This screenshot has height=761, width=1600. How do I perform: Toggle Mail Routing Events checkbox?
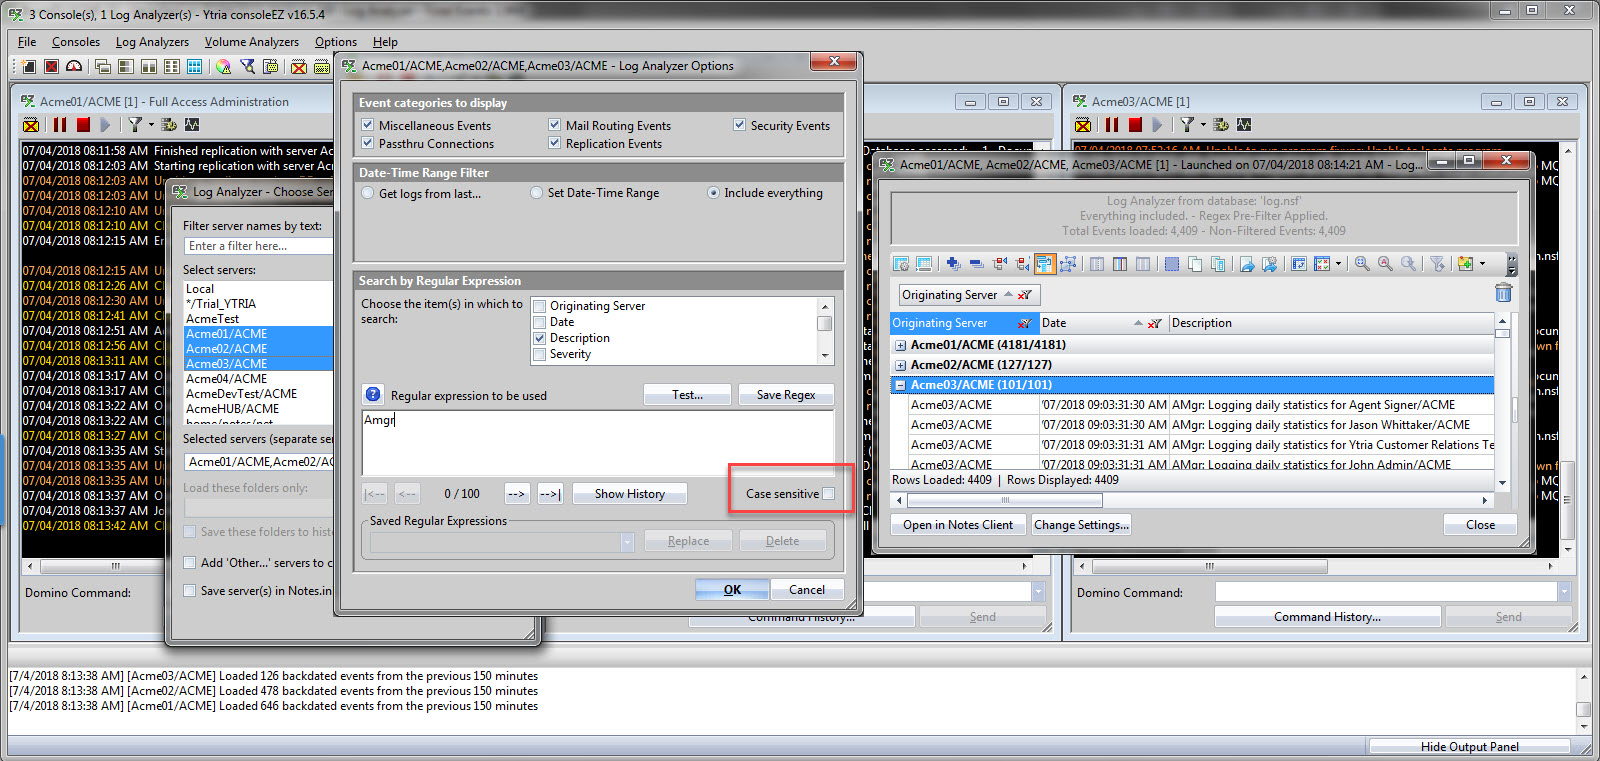pos(554,125)
